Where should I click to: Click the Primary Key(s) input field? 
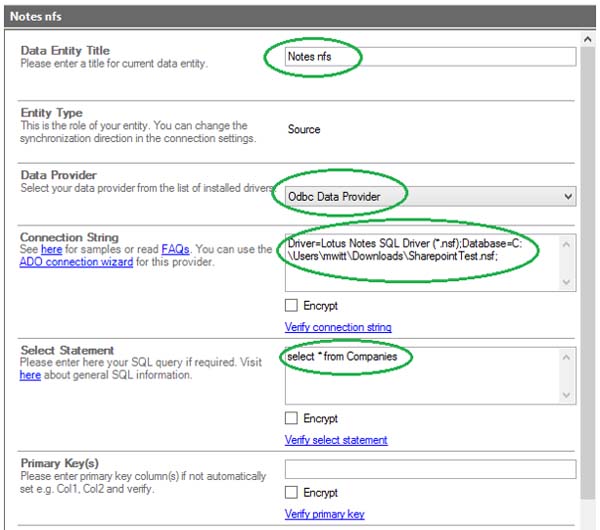tap(430, 469)
